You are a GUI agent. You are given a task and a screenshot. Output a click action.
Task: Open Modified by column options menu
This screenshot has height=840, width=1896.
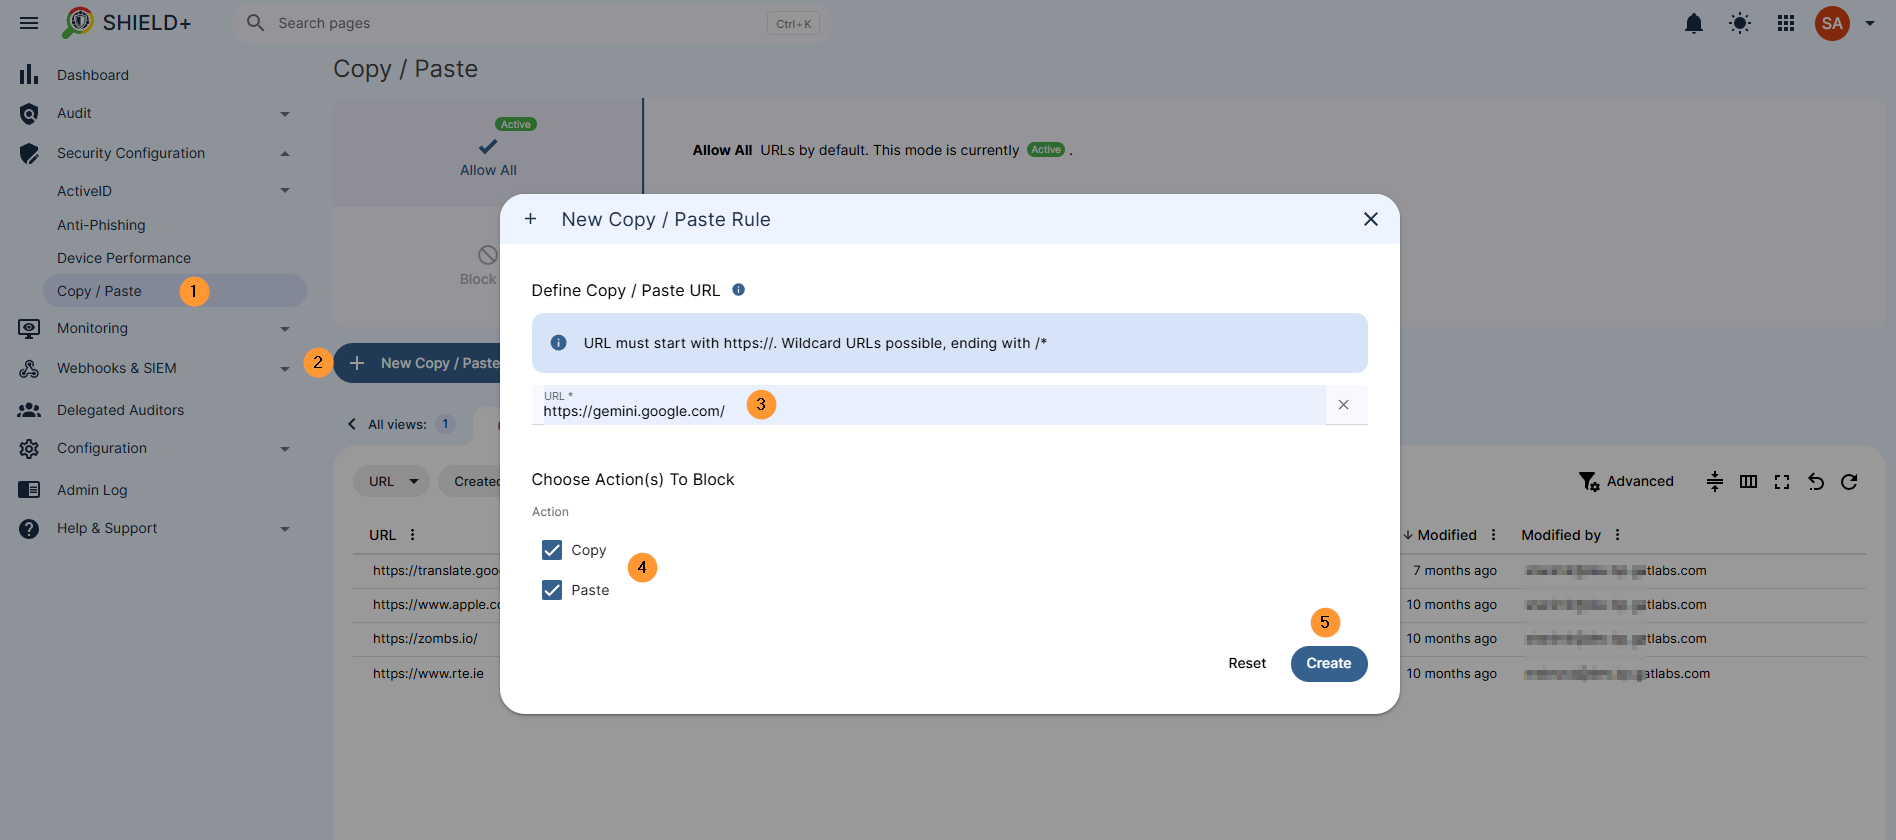click(1617, 535)
